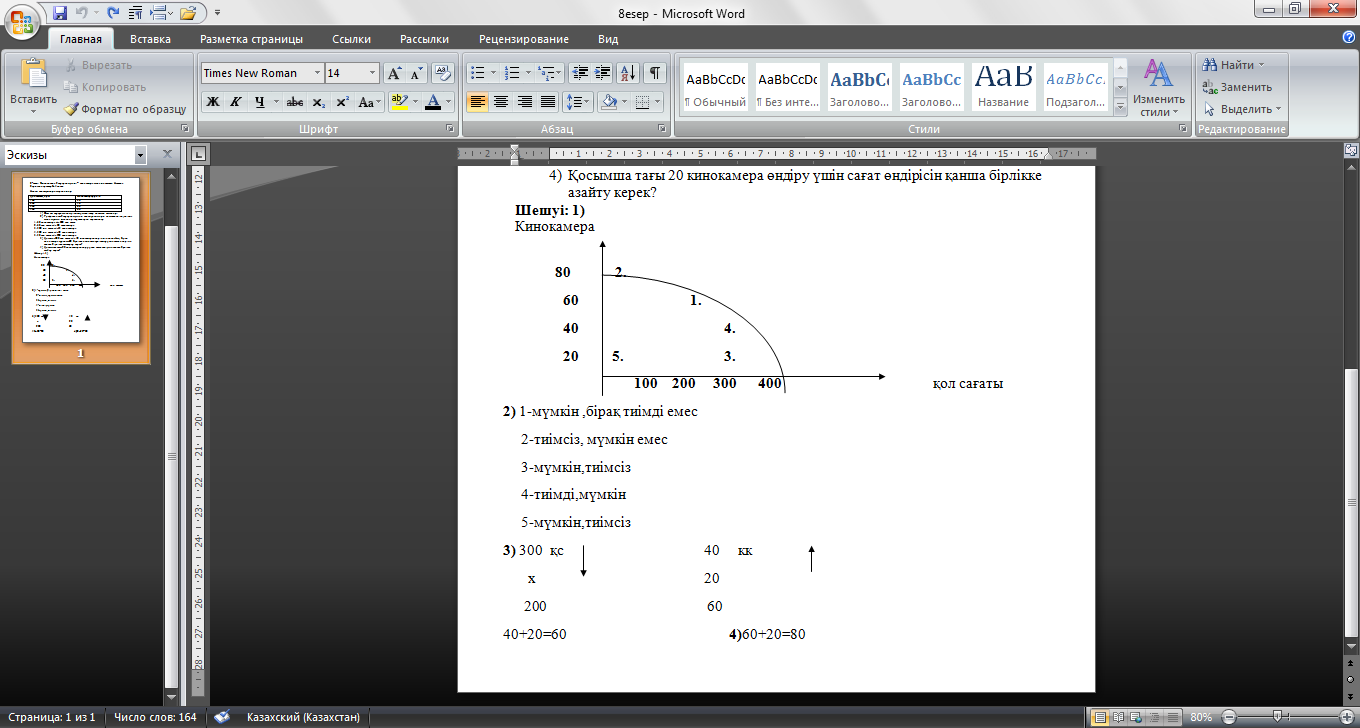Click Format Painter (Формат по образцу)
1360x728 pixels.
(125, 109)
